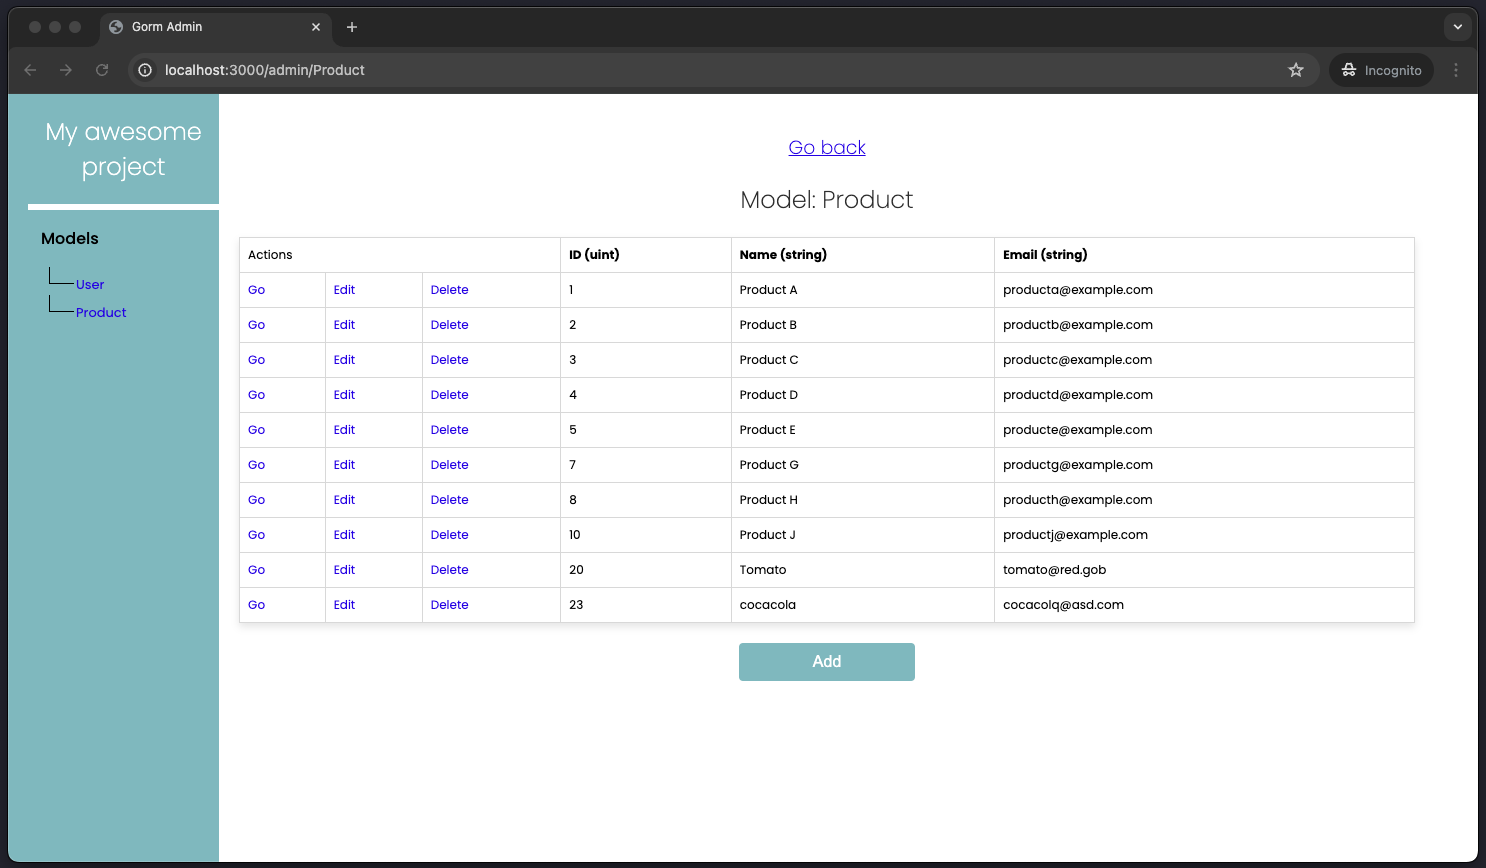1486x868 pixels.
Task: Click Delete for Product B row
Action: click(450, 325)
